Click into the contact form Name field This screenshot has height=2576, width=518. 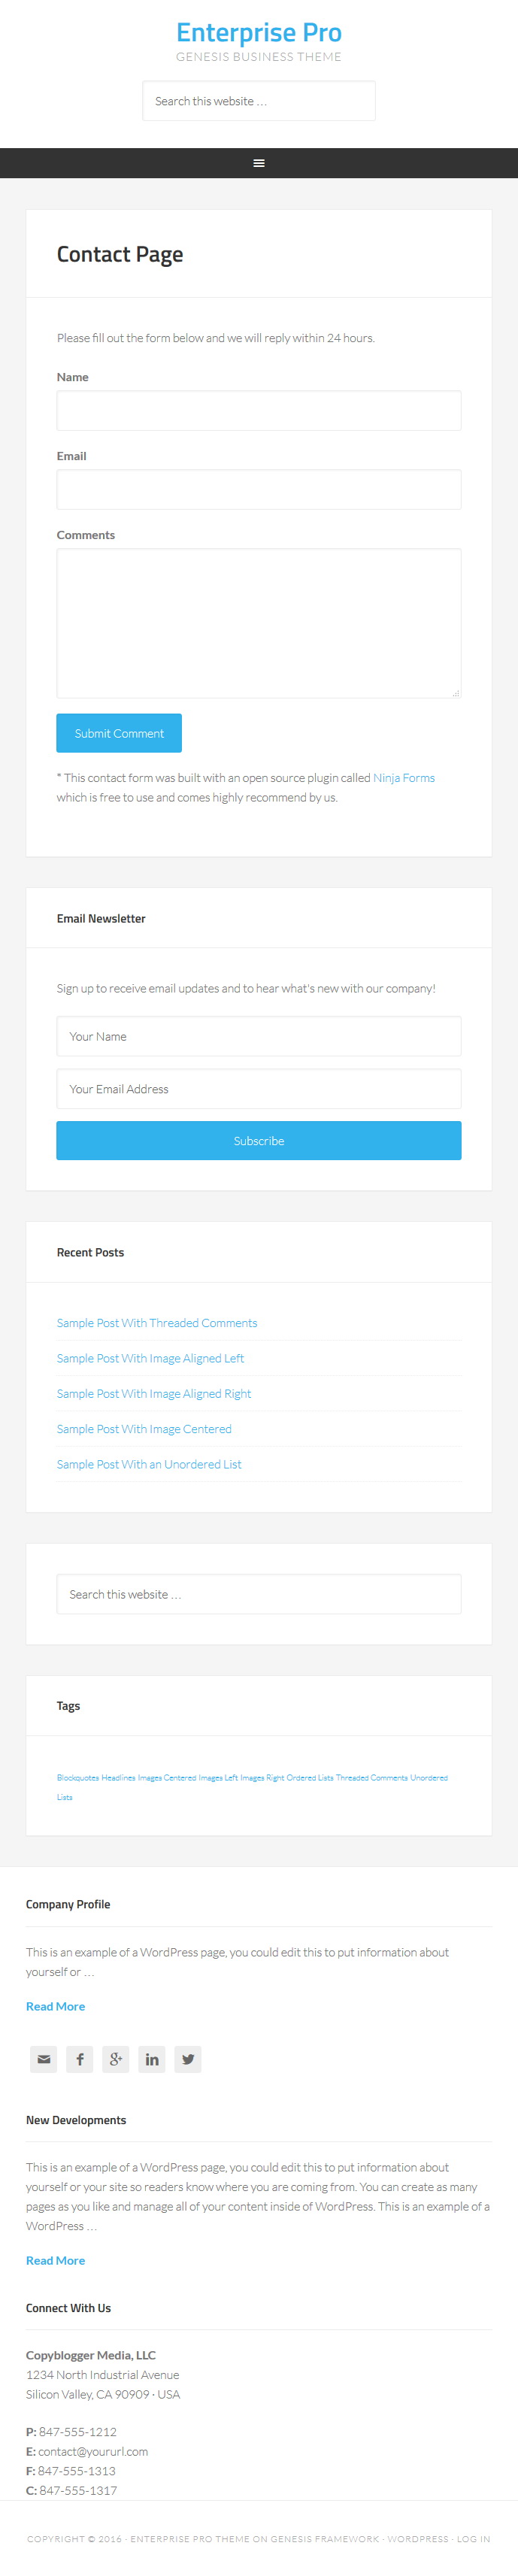pos(259,411)
